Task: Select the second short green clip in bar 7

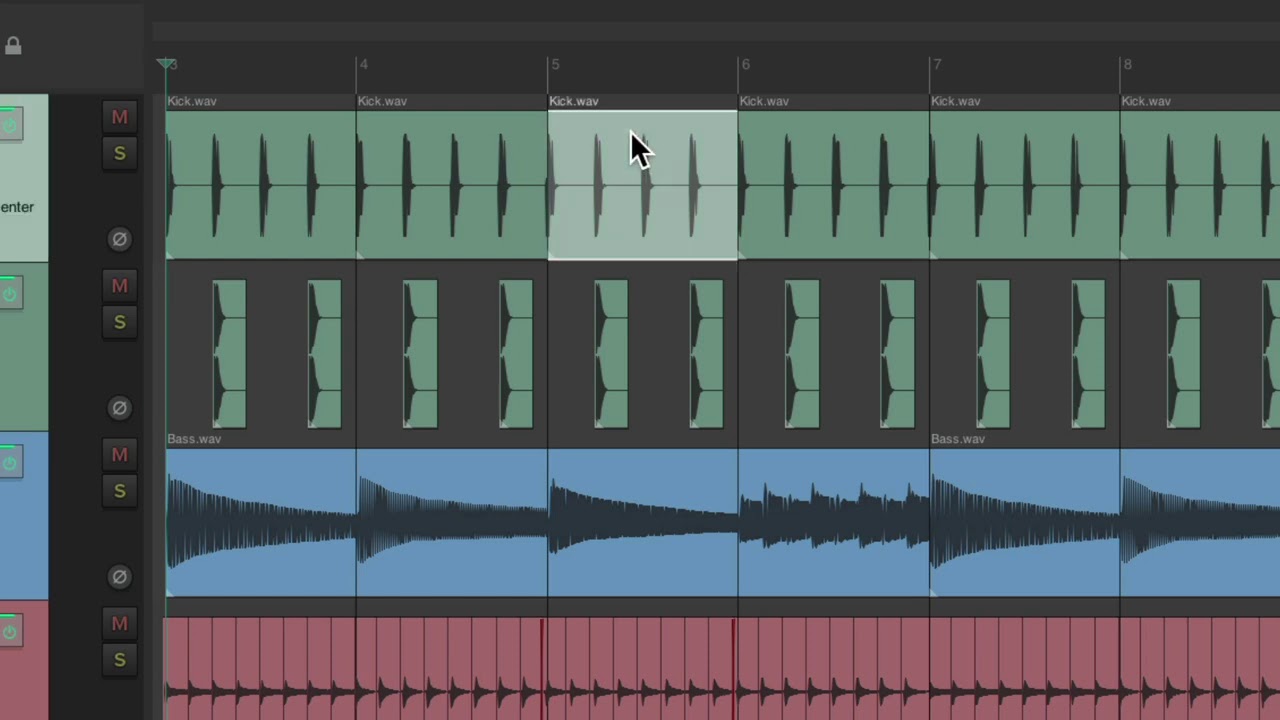Action: pyautogui.click(x=1089, y=354)
